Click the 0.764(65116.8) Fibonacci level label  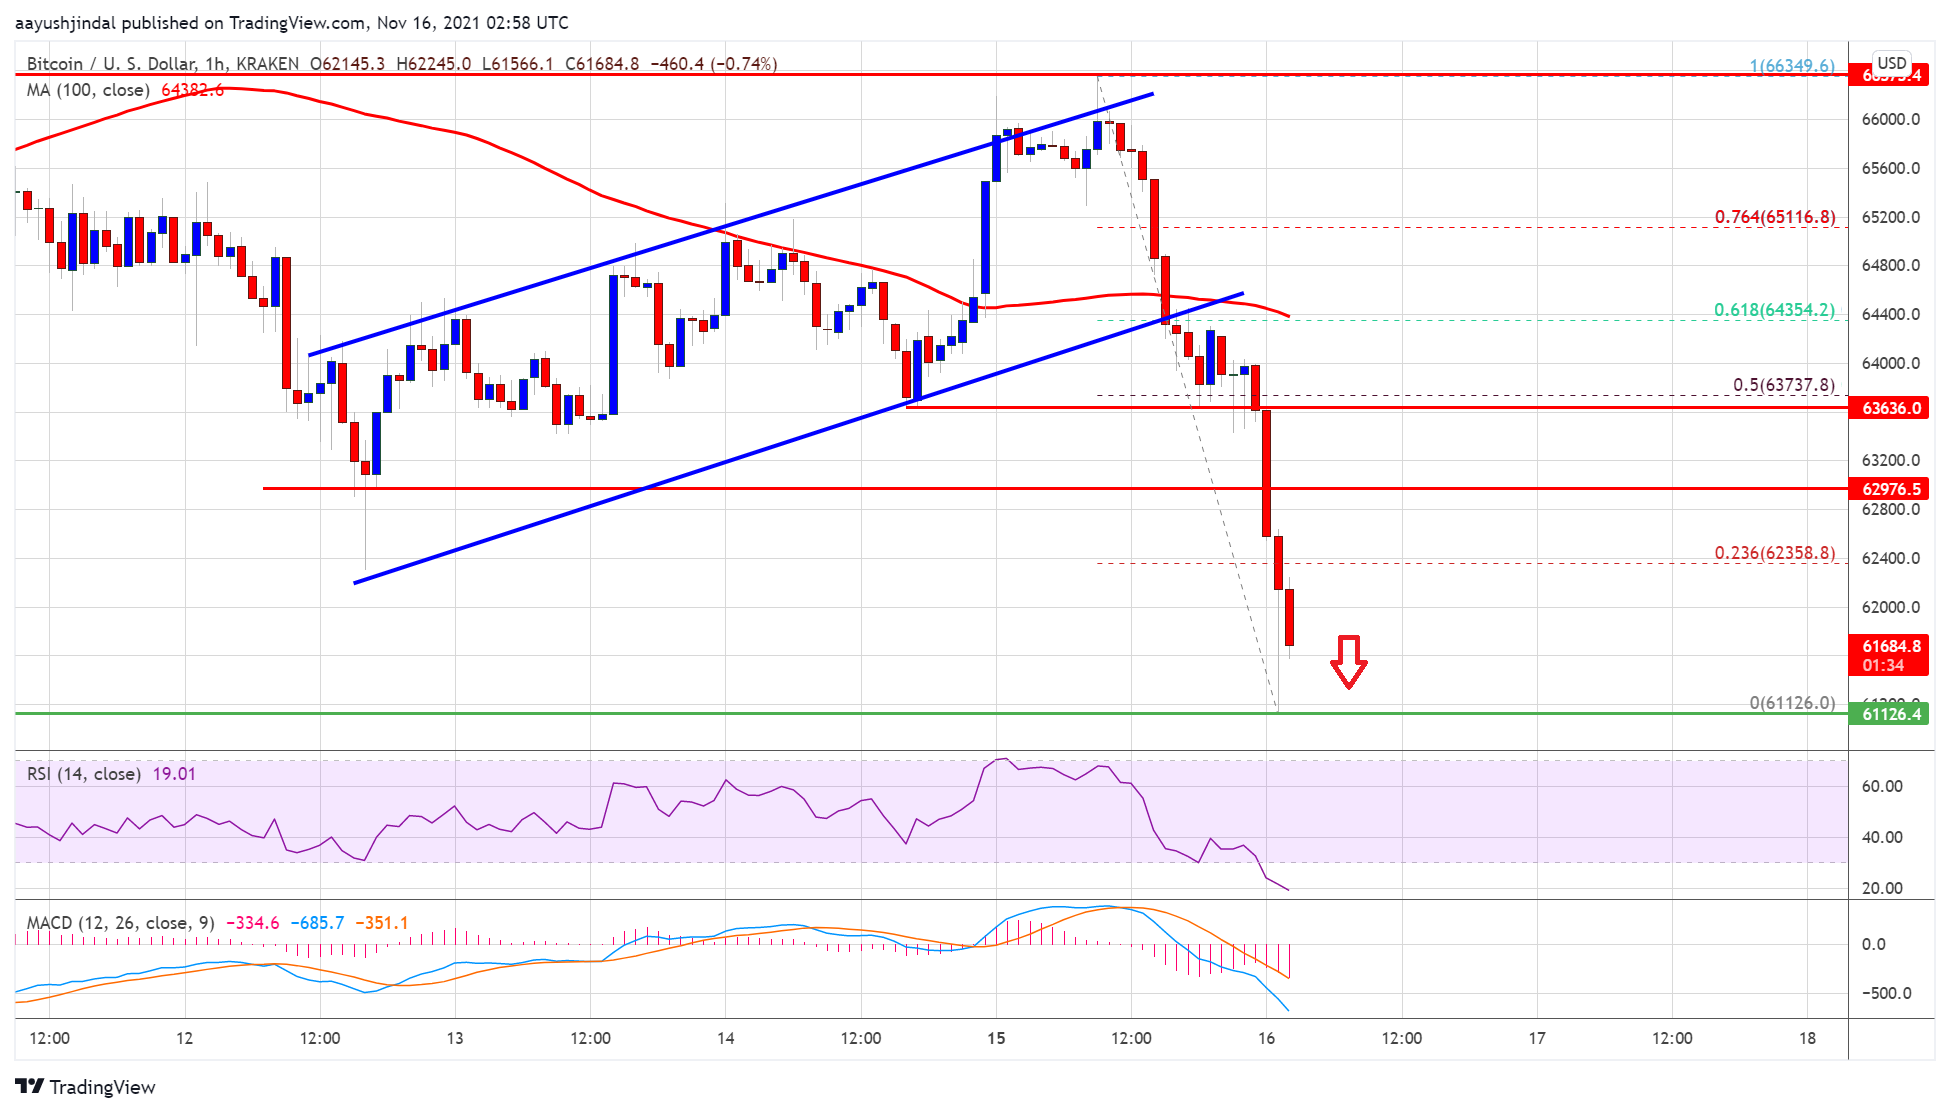click(1774, 217)
